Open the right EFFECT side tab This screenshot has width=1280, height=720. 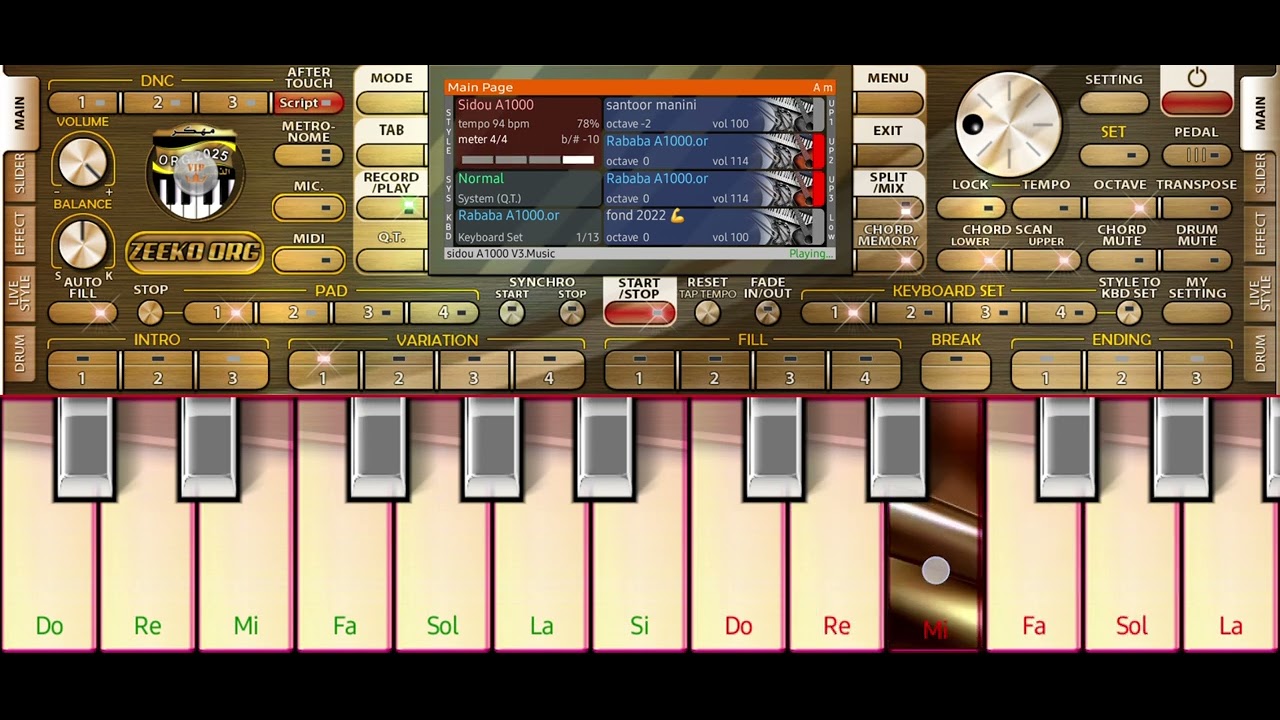coord(1261,234)
